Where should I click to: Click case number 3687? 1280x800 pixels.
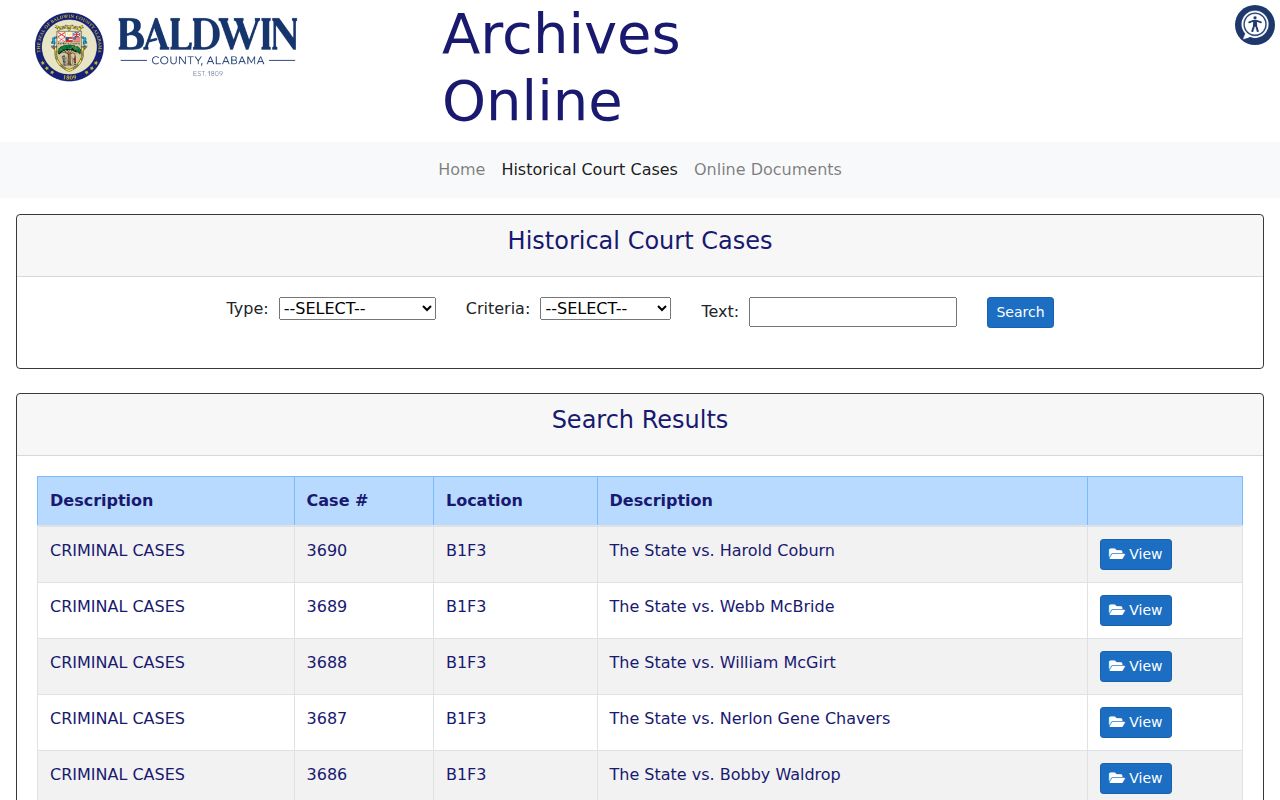(327, 719)
